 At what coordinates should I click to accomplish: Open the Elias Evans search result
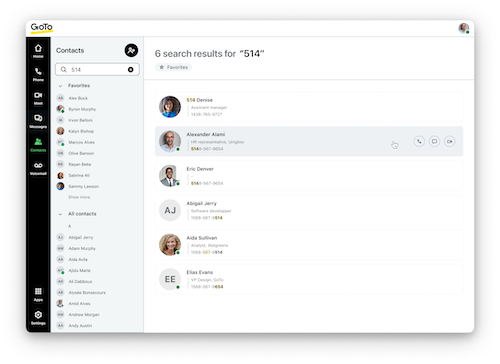(309, 279)
